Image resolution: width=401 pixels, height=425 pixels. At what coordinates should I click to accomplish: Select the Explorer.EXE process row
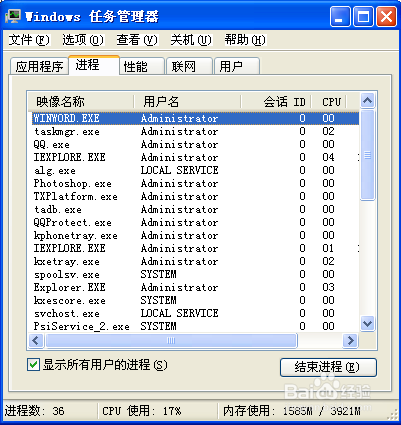[x=195, y=287]
